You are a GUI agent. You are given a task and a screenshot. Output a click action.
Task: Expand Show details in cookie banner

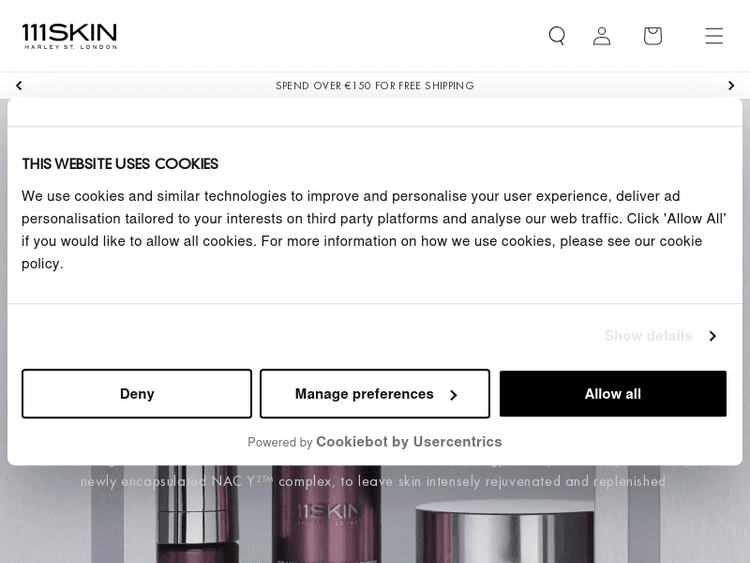pyautogui.click(x=648, y=336)
